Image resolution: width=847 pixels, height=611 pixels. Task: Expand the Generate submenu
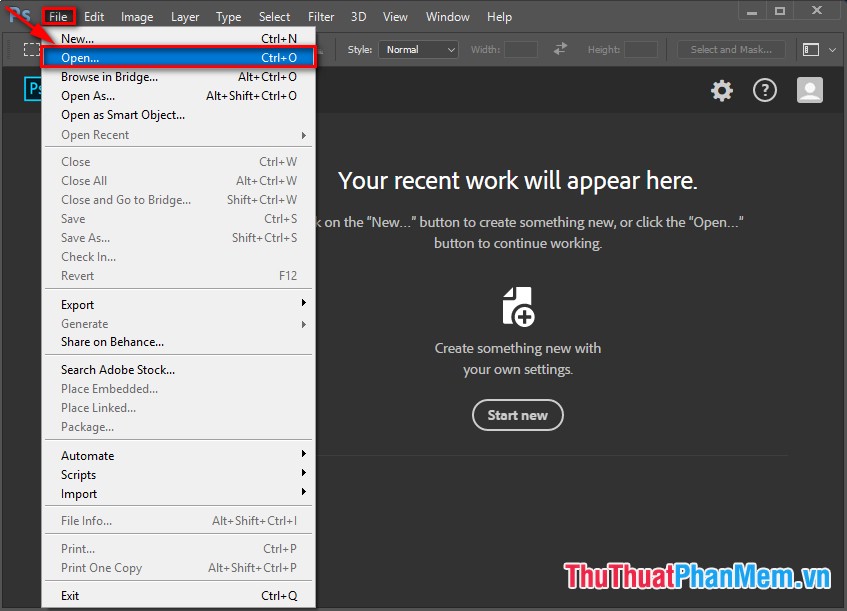(x=178, y=324)
